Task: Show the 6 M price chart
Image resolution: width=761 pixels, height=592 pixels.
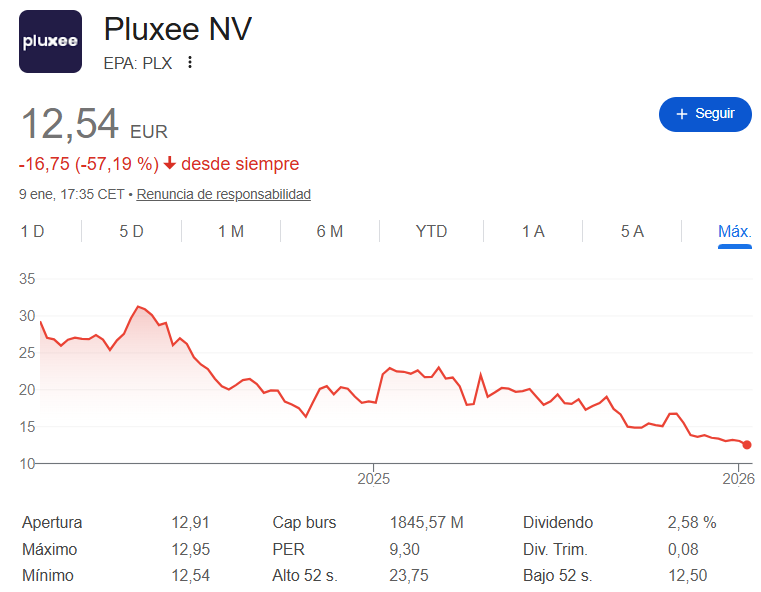Action: [x=330, y=232]
